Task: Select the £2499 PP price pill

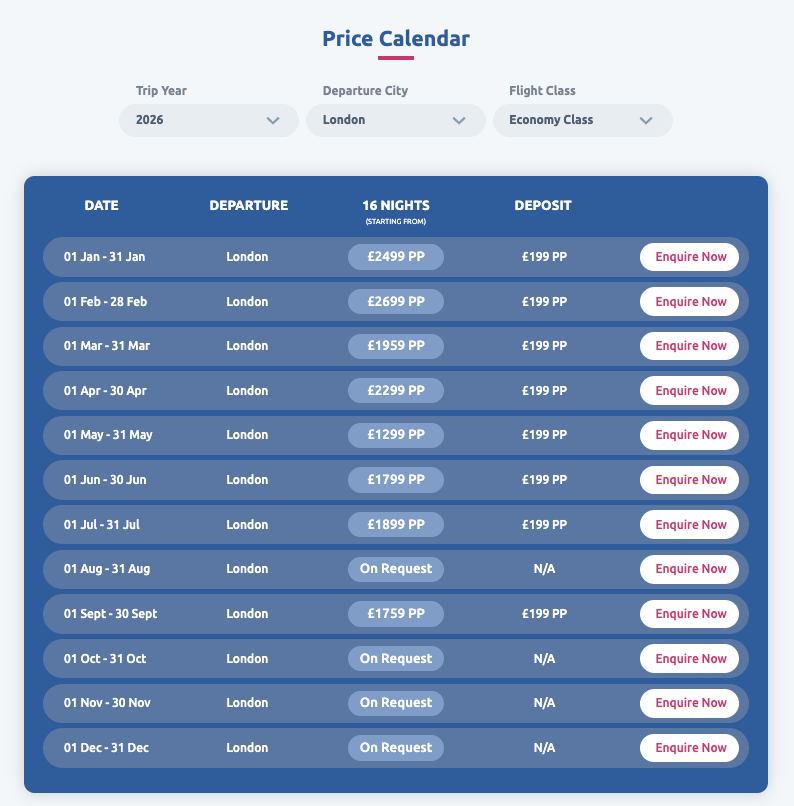Action: pyautogui.click(x=396, y=257)
